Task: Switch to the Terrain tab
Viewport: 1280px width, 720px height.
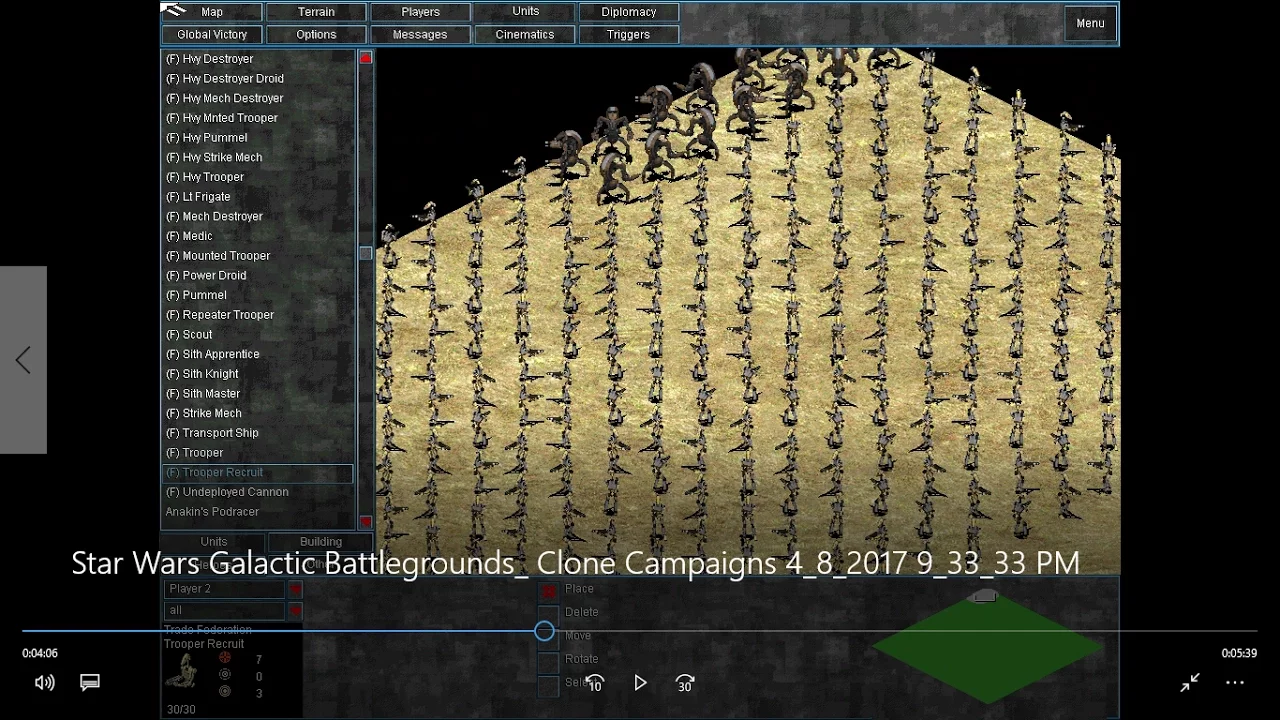Action: [316, 12]
